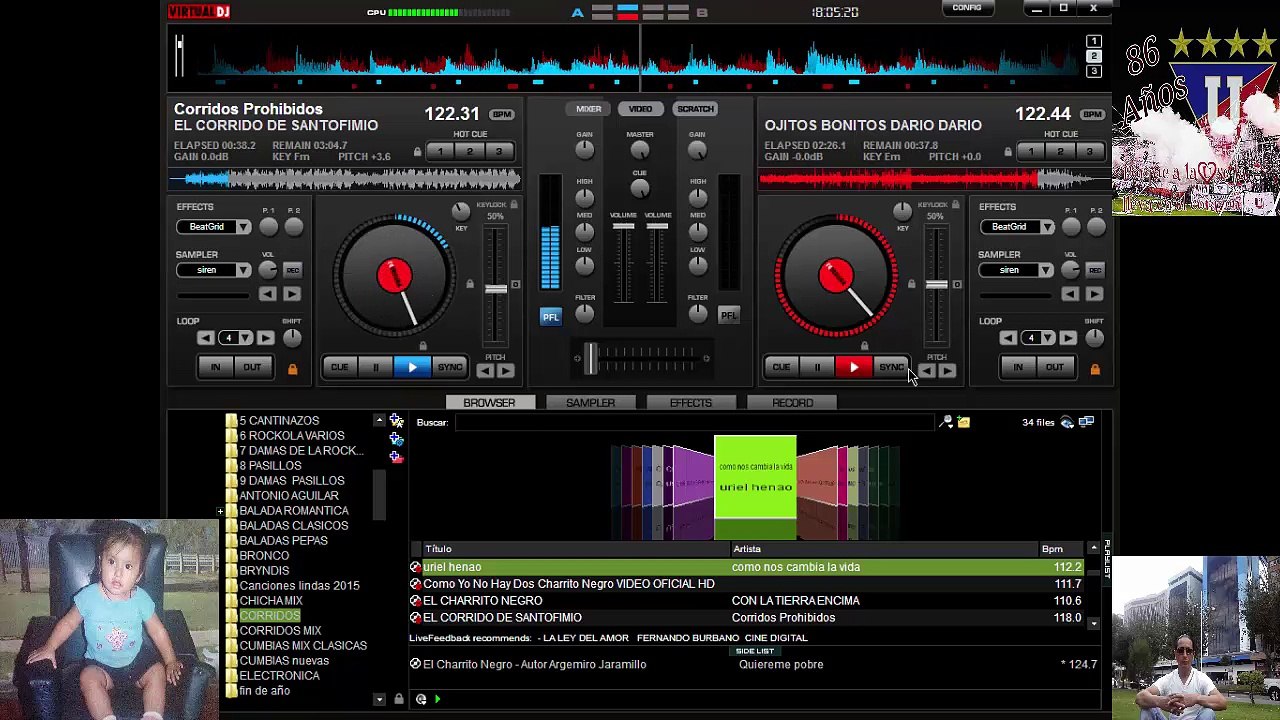Click right deck SYNC button
1280x720 pixels.
coord(891,368)
